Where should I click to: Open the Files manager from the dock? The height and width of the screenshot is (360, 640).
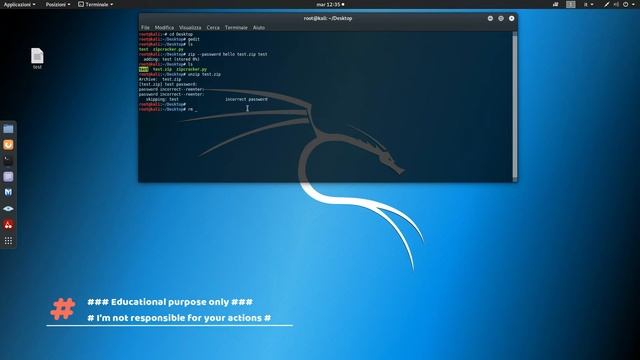8,129
